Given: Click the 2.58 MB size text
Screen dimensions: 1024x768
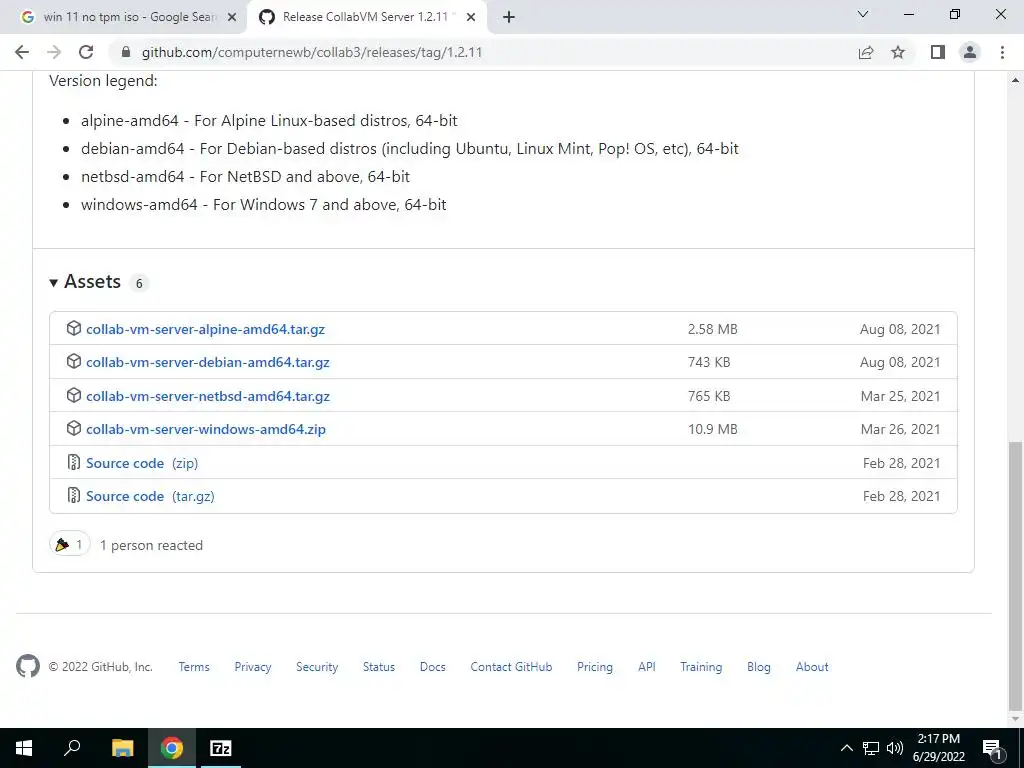Looking at the screenshot, I should click(712, 329).
